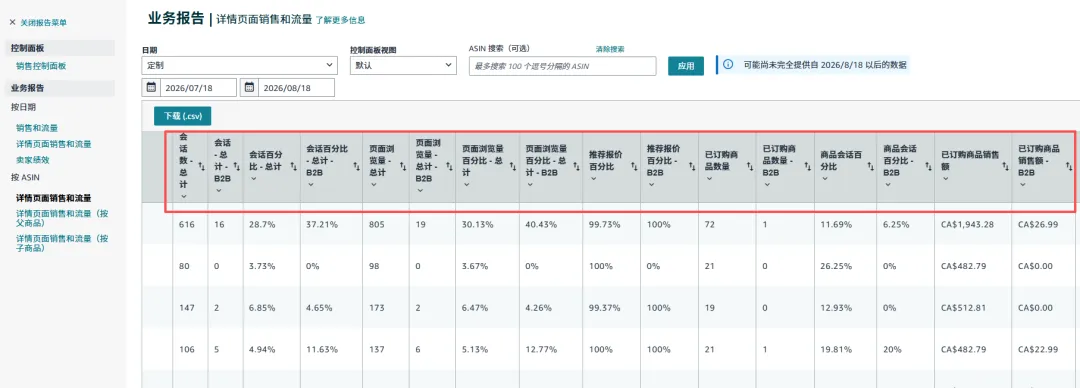Expand the chevron under 已订购商品销售额 - B2B header
Image resolution: width=1080 pixels, height=388 pixels.
(x=1023, y=184)
